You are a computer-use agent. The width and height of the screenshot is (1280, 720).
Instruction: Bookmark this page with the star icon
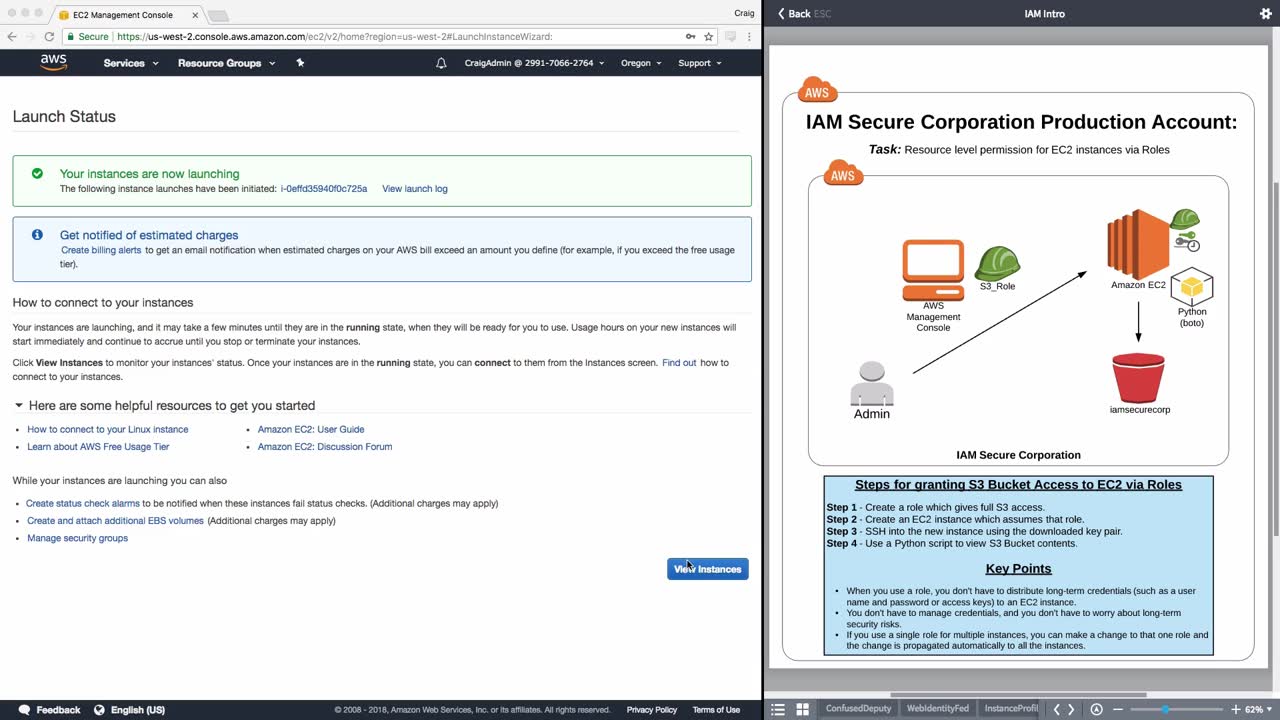click(x=709, y=36)
